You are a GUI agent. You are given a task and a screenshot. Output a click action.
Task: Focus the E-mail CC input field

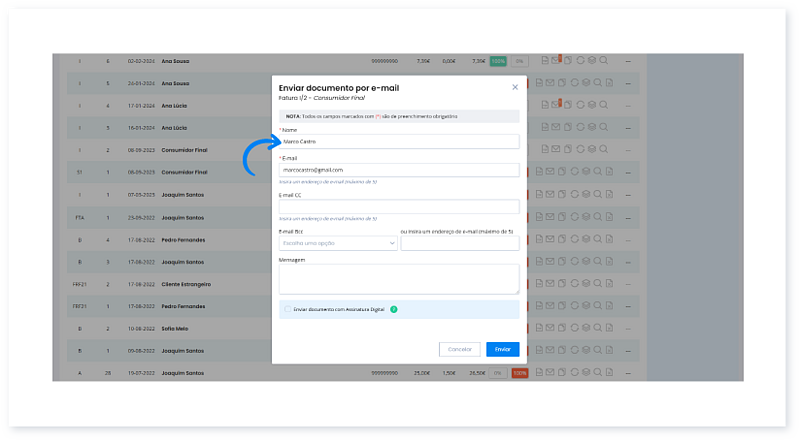399,206
